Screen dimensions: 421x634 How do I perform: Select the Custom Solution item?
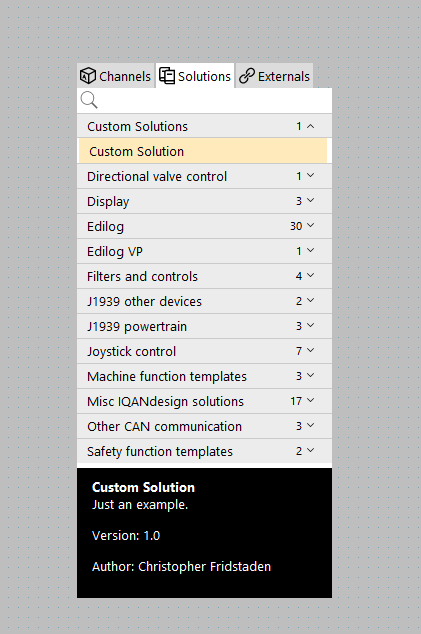click(203, 151)
